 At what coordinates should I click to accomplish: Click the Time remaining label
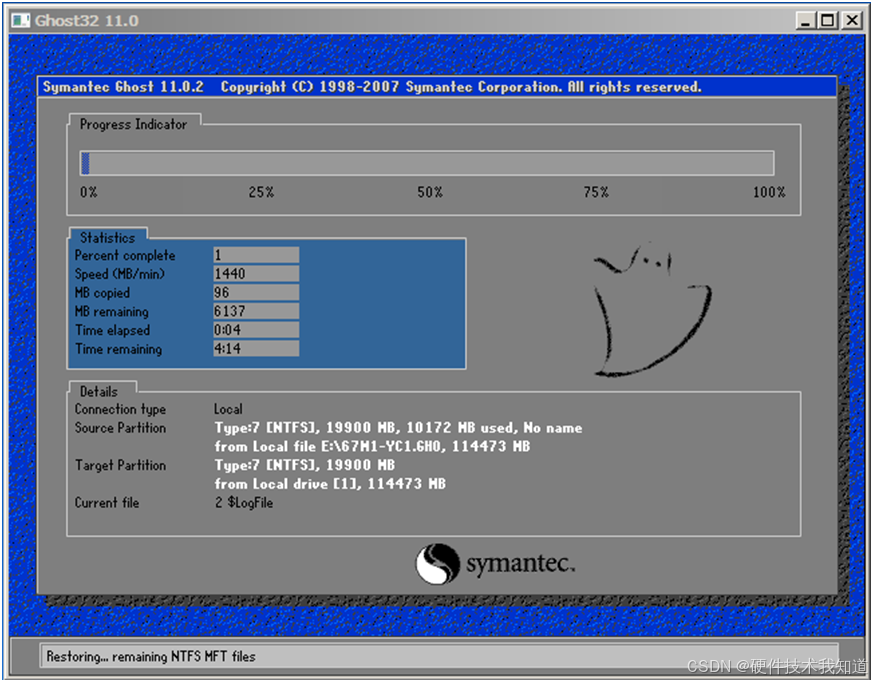tap(119, 349)
